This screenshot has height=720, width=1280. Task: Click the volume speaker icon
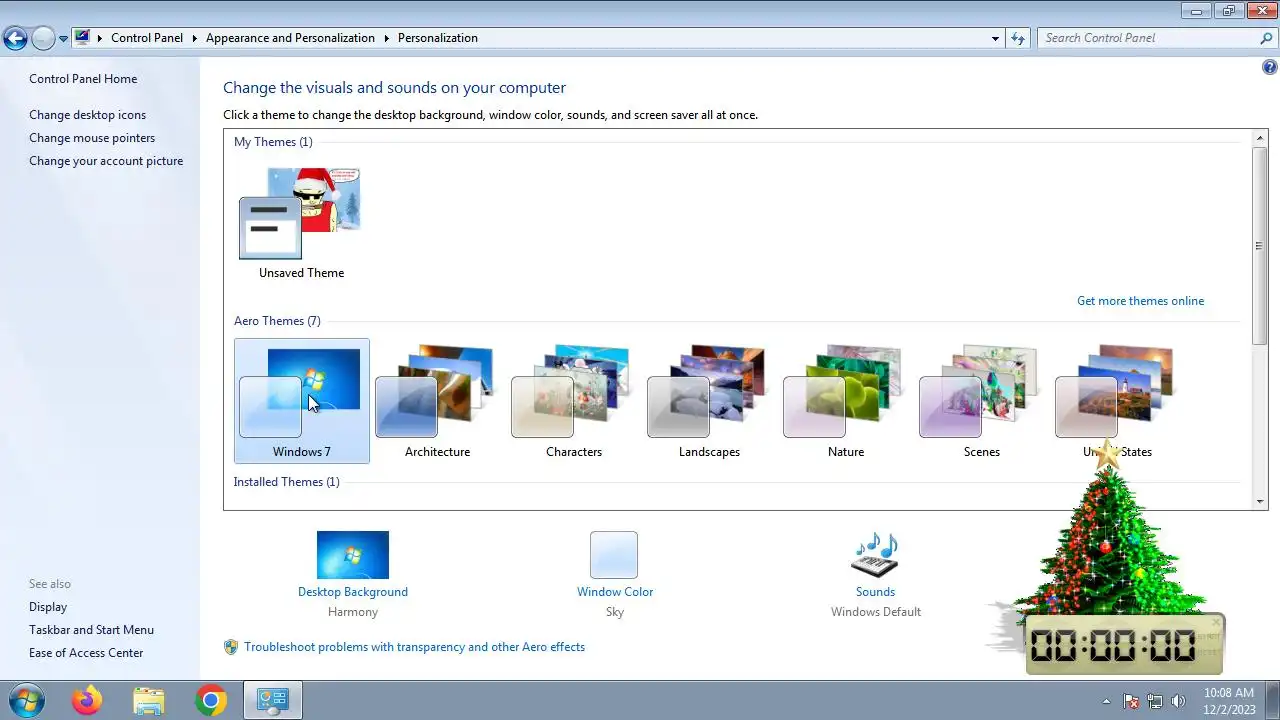click(1179, 701)
